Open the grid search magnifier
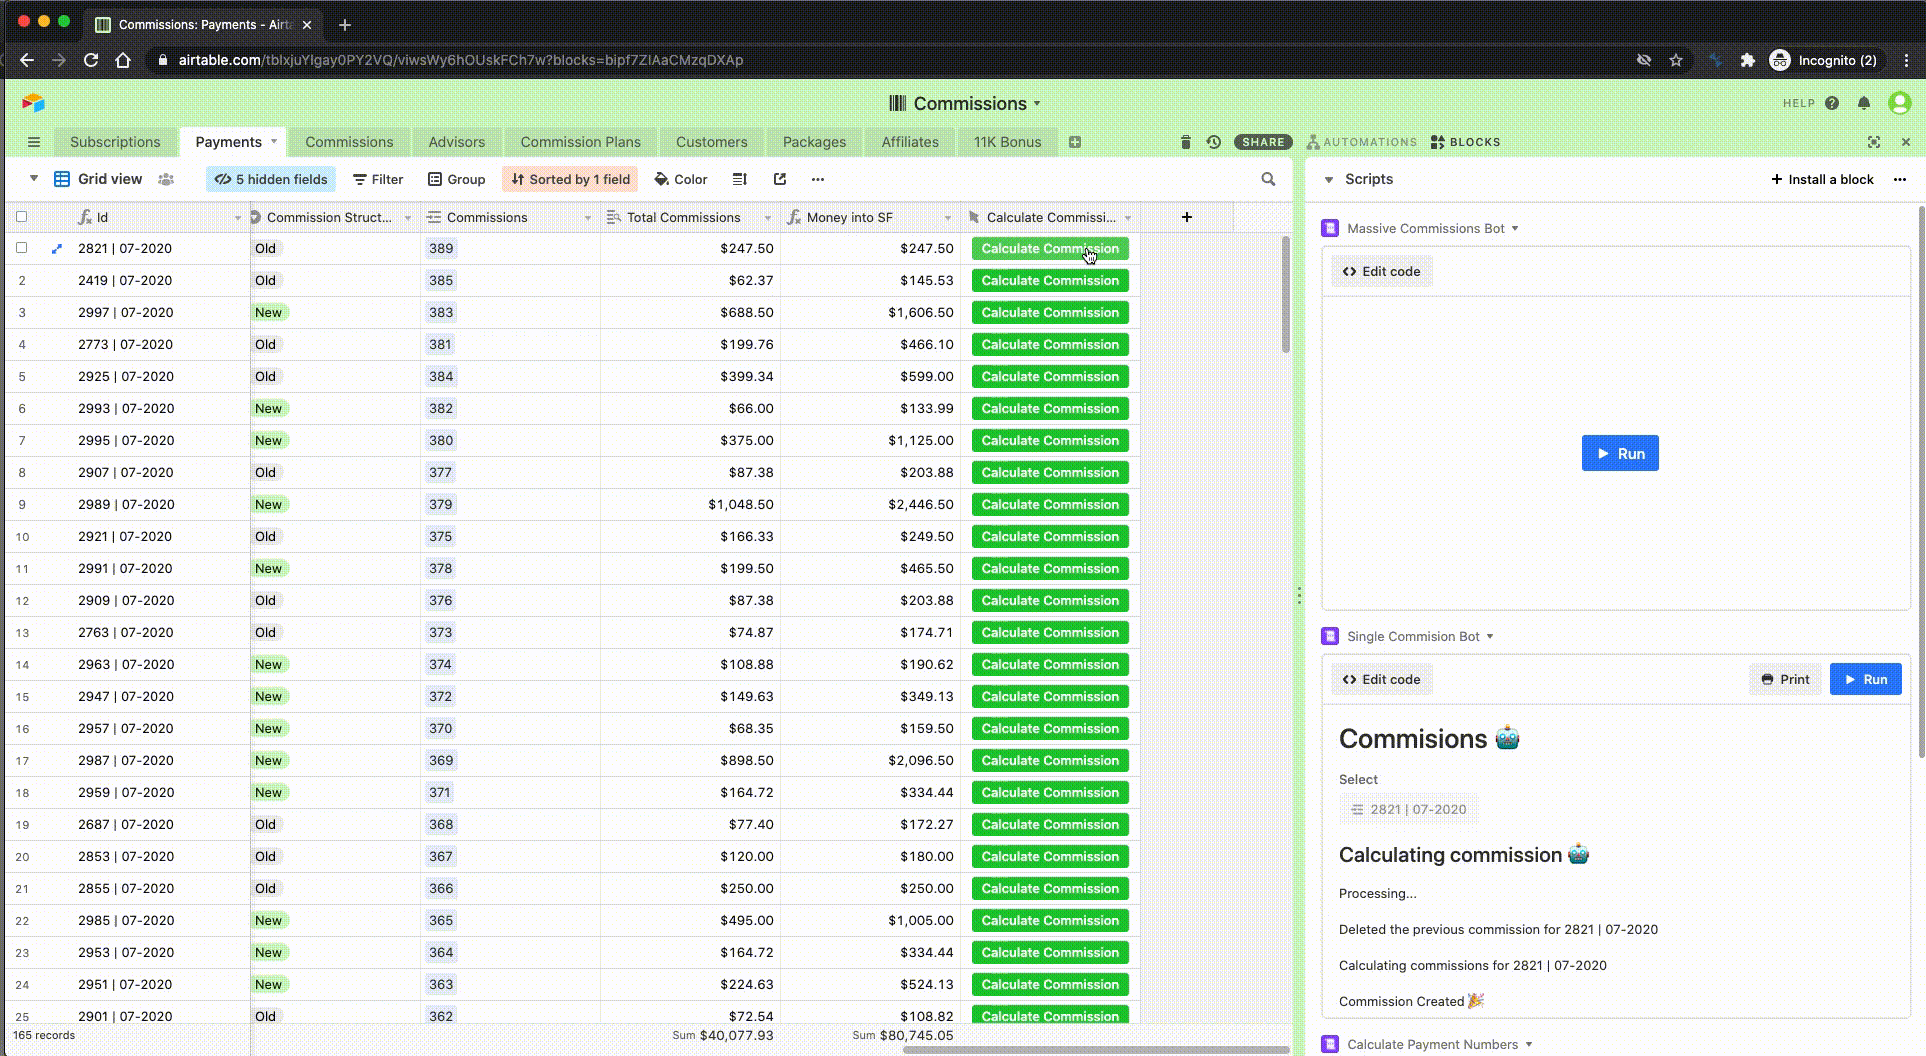This screenshot has width=1926, height=1056. coord(1268,179)
